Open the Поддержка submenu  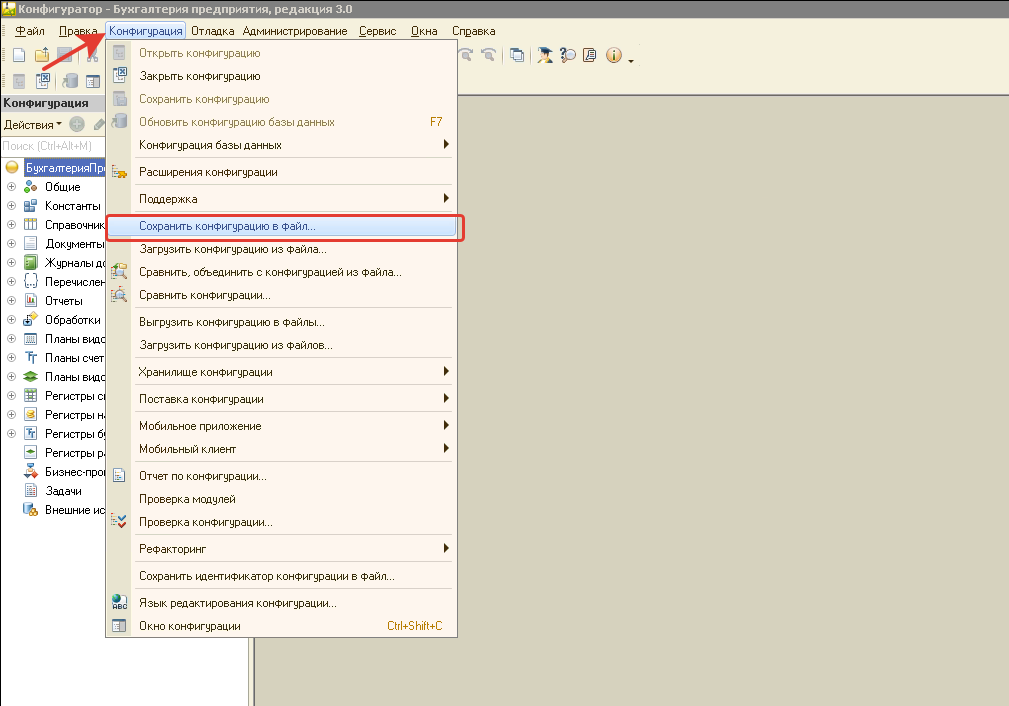(x=281, y=199)
